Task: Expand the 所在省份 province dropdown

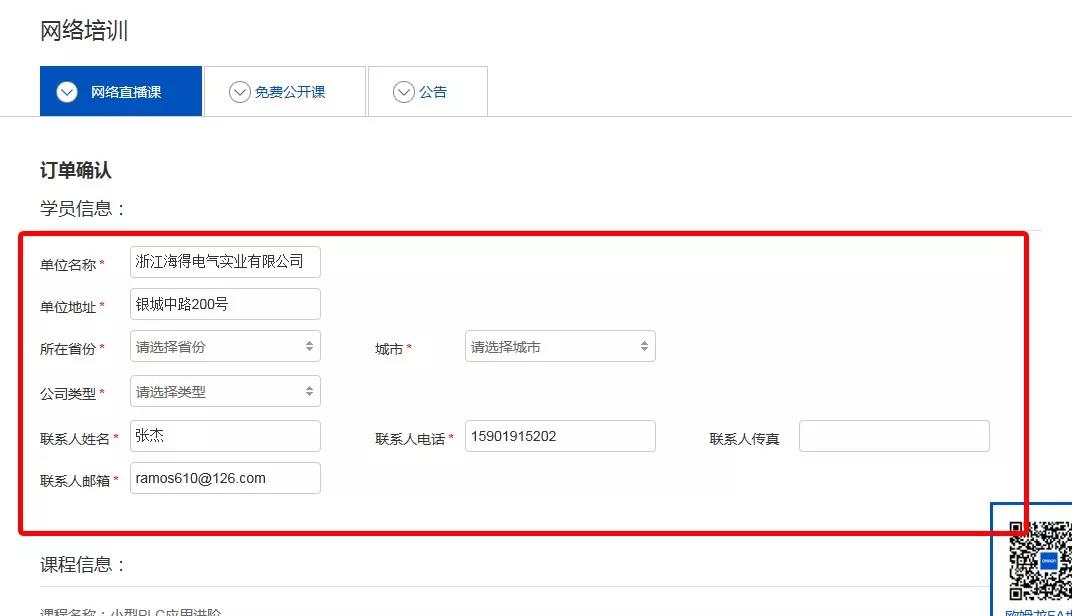Action: [x=225, y=347]
